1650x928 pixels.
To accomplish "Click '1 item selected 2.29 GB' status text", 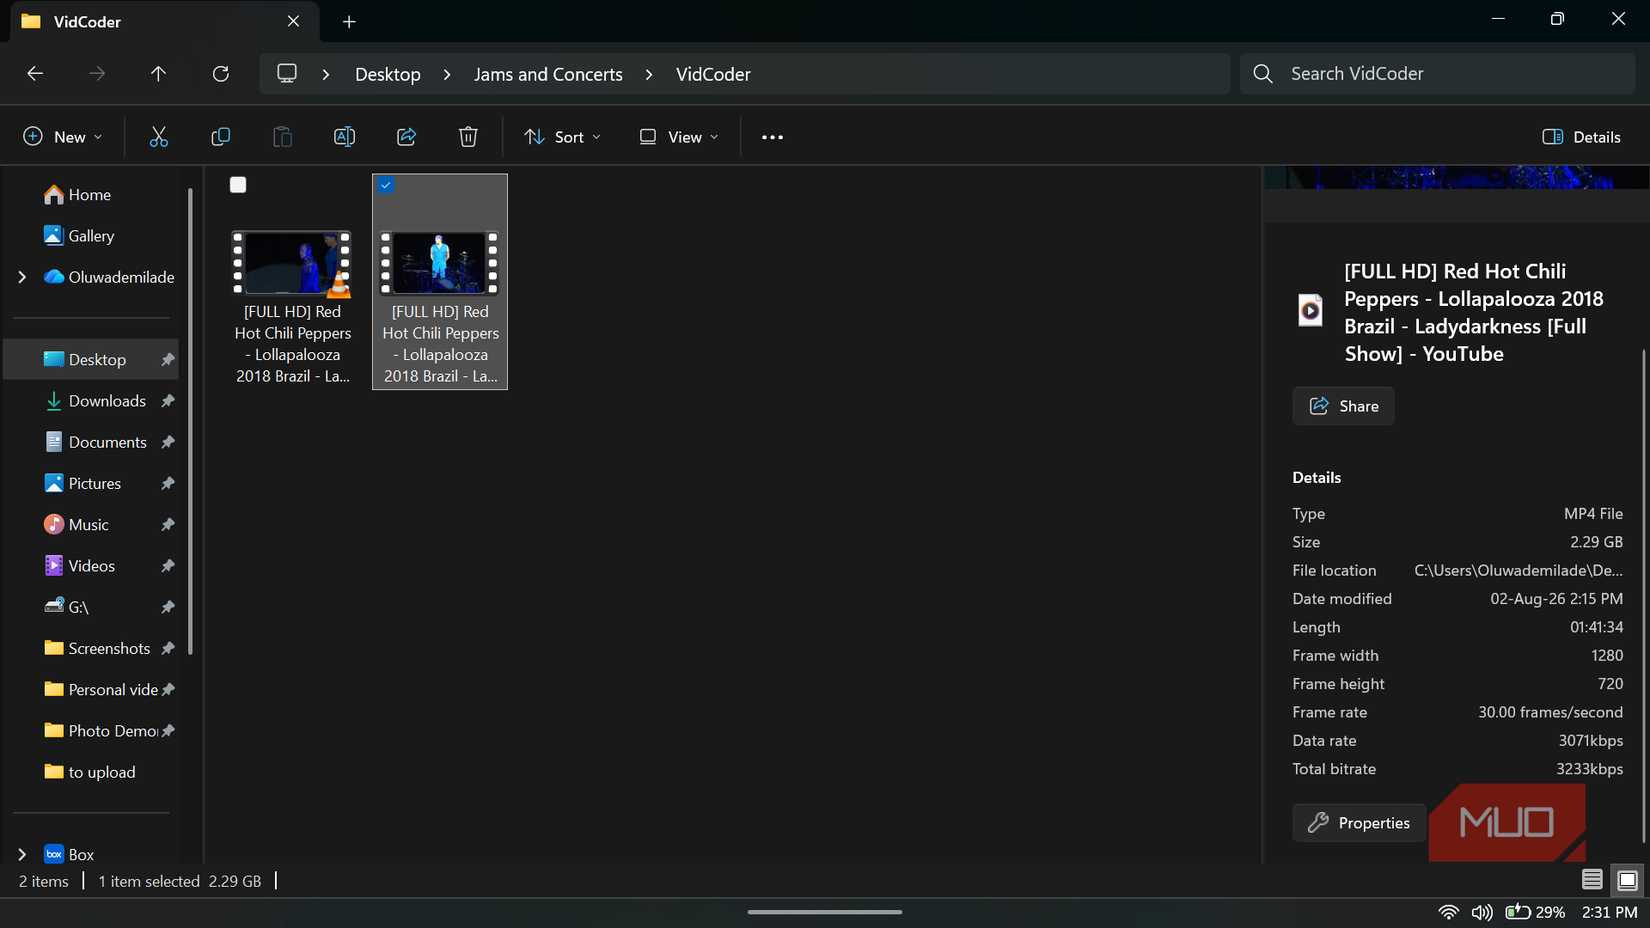I will 180,881.
